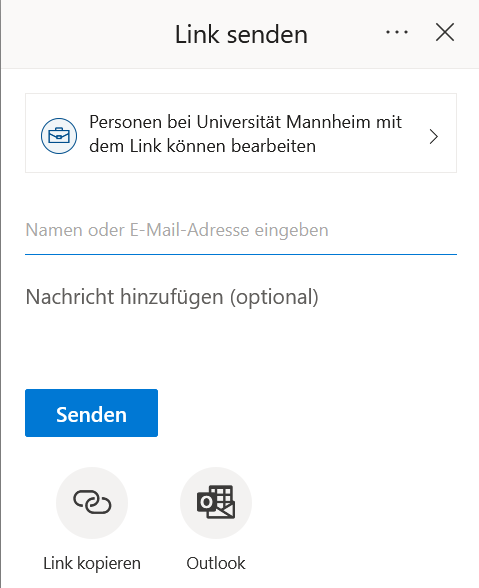Open the 'Personen bei Universität Mannheim' link settings
Image resolution: width=479 pixels, height=588 pixels.
[x=241, y=133]
